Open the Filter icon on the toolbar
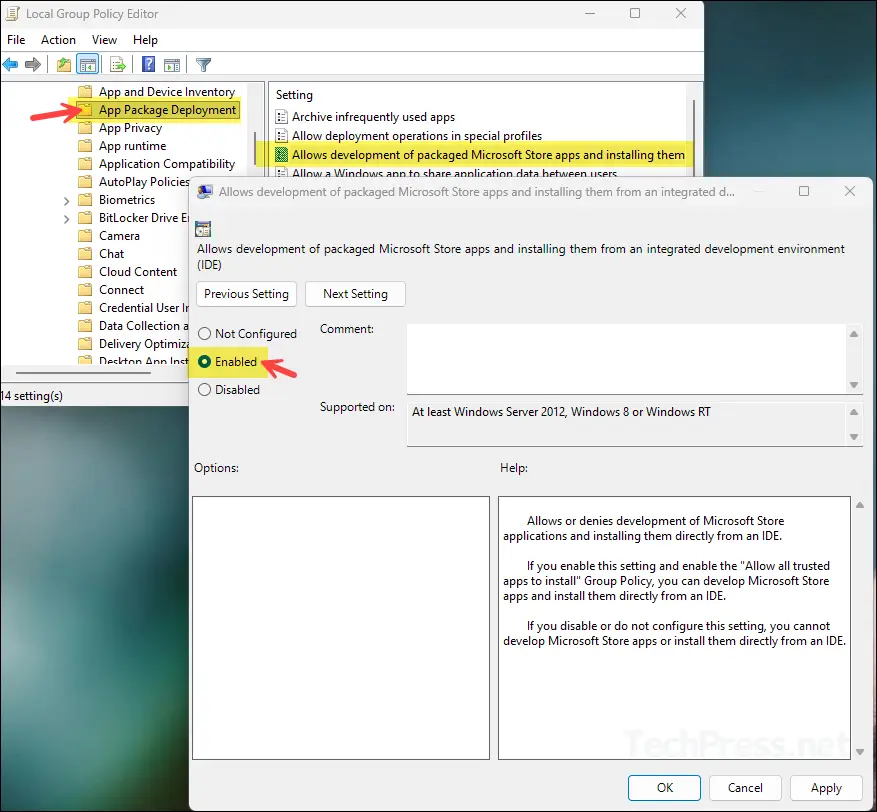Screen dimensions: 877x812 (203, 64)
